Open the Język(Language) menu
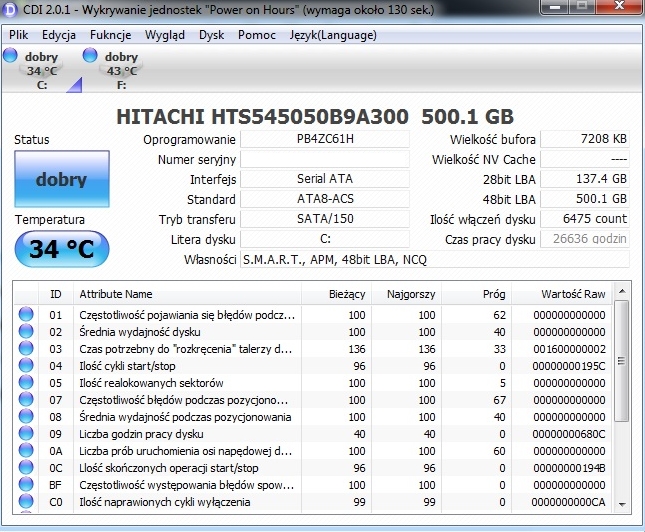The height and width of the screenshot is (532, 645). coord(333,35)
